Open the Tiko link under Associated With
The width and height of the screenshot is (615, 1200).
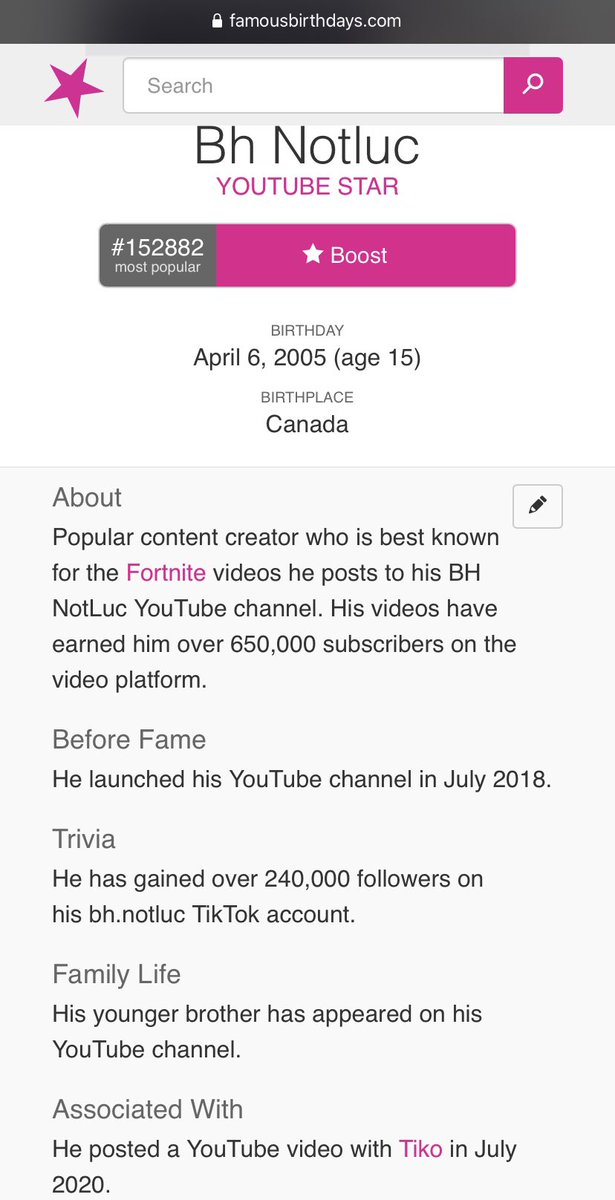[420, 1150]
